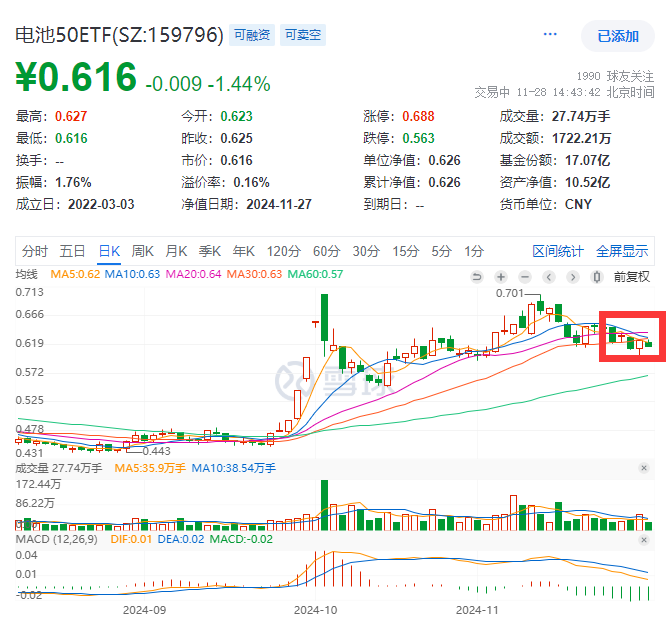
Task: Click the MA5:0.62 moving average label
Action: coord(75,274)
